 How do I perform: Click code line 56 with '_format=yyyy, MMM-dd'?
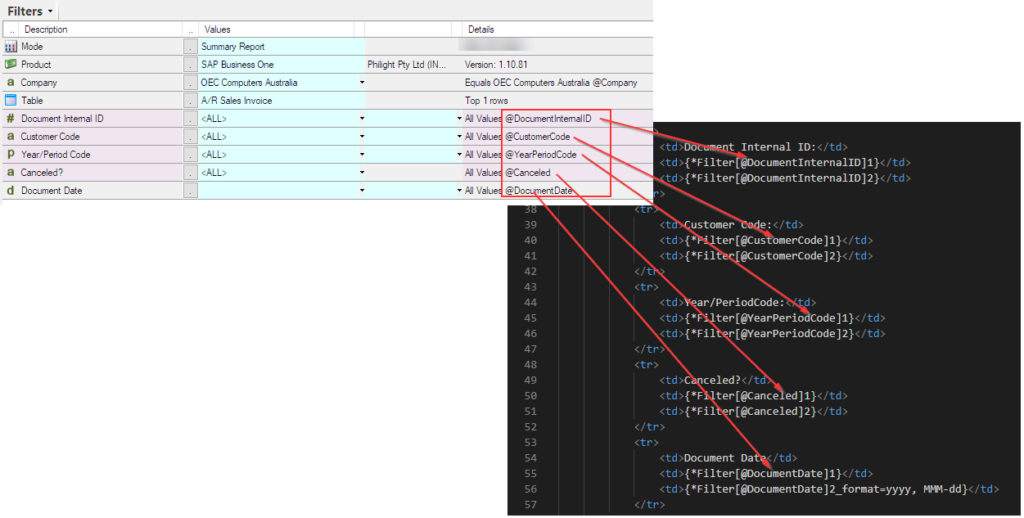coord(829,489)
